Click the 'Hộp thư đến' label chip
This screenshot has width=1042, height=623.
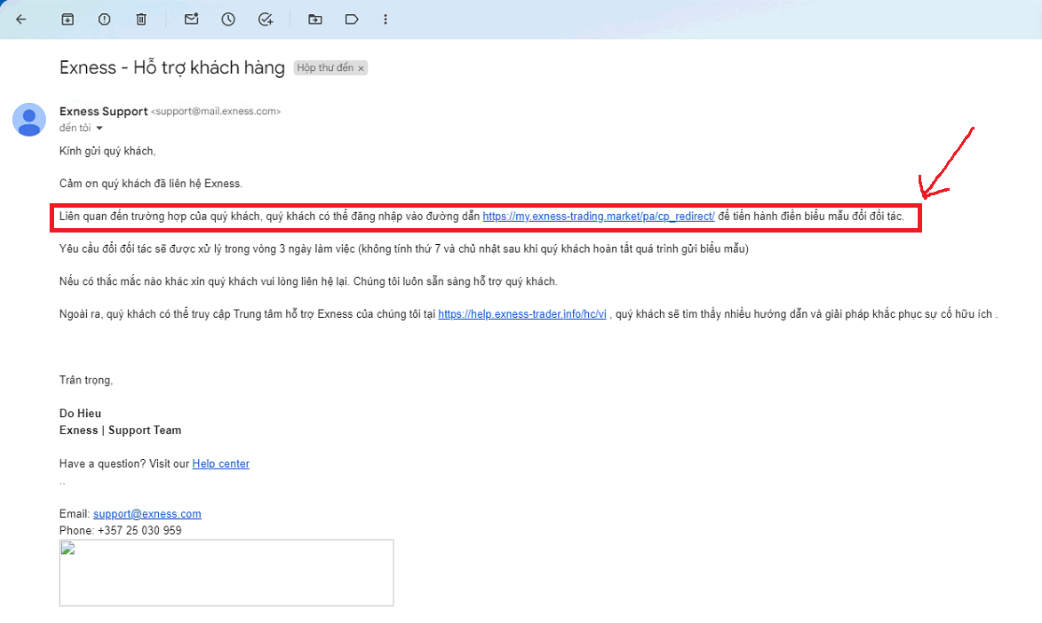[x=326, y=68]
